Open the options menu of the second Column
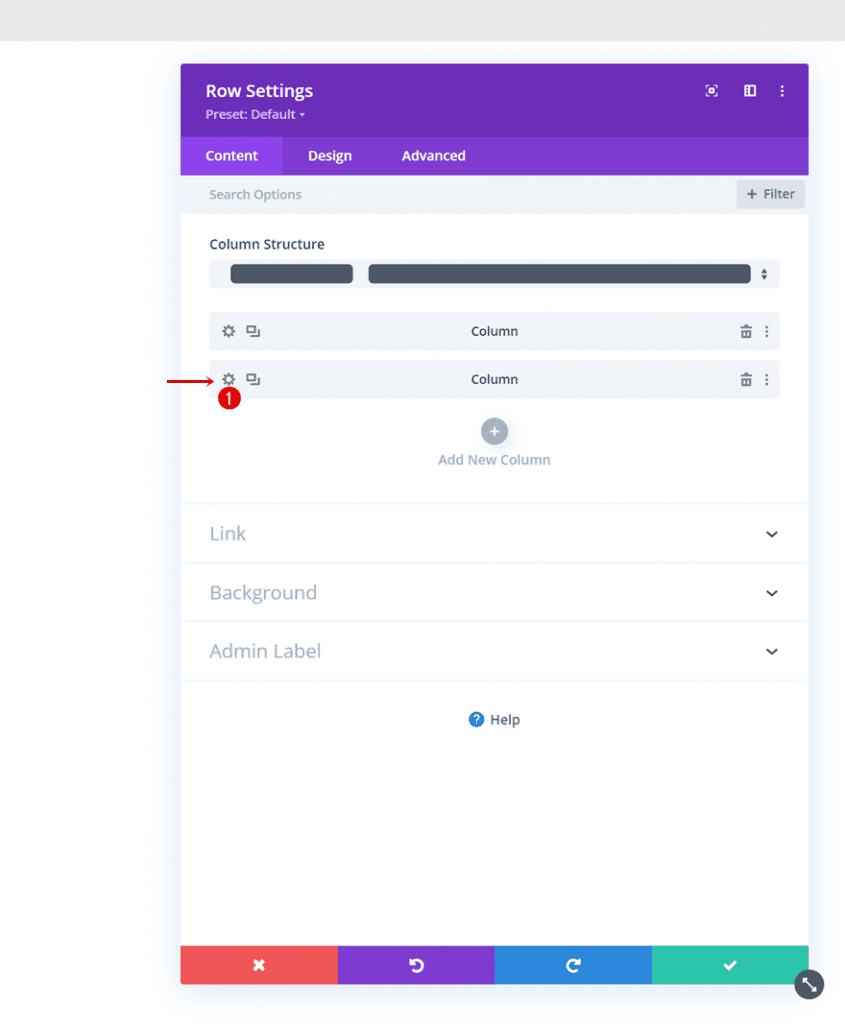 [767, 379]
